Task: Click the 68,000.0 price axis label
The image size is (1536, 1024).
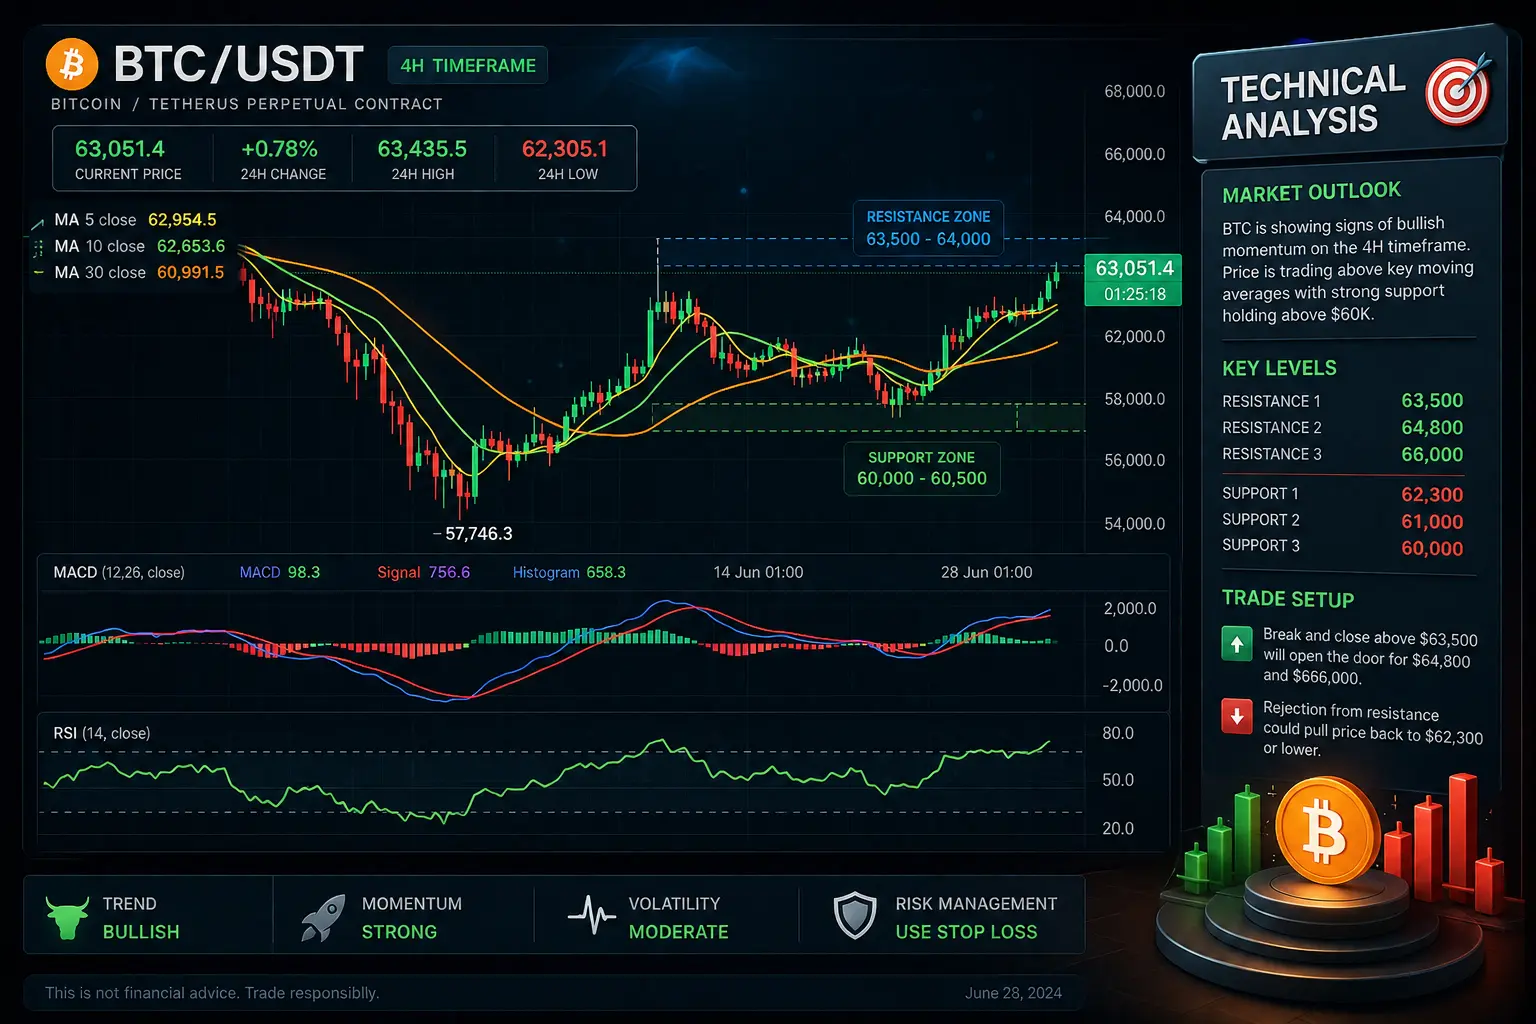Action: pos(1134,92)
